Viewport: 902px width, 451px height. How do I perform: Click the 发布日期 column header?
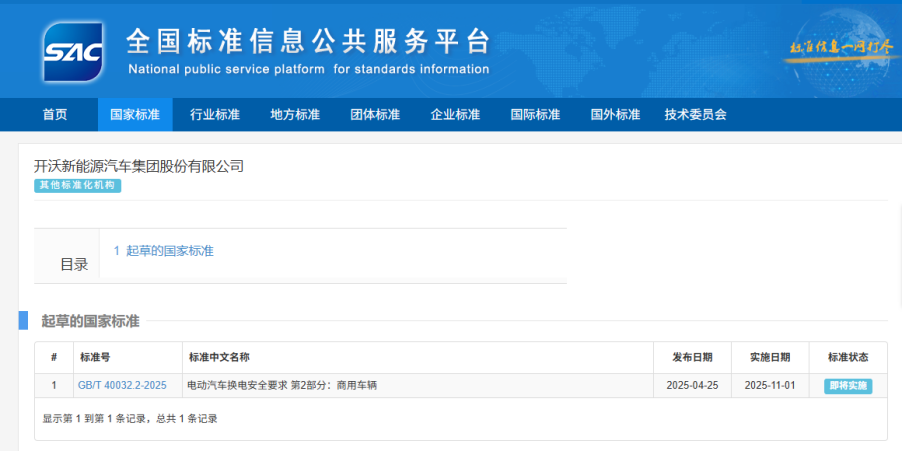point(692,357)
